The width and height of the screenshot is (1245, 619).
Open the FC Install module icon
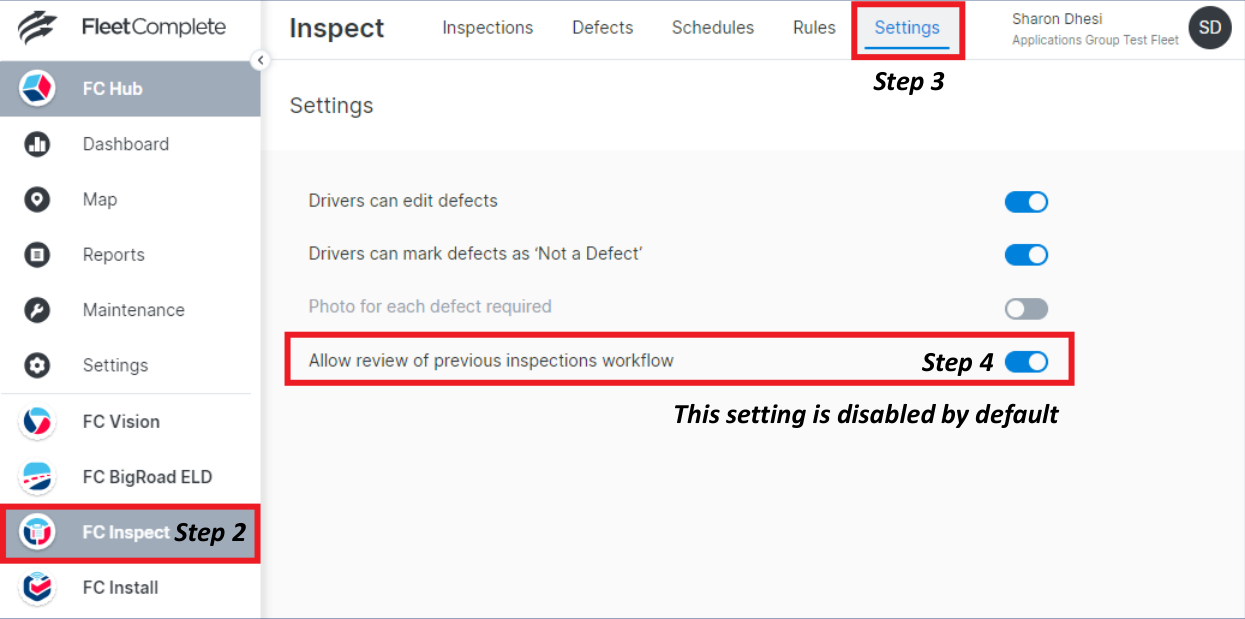pos(36,588)
